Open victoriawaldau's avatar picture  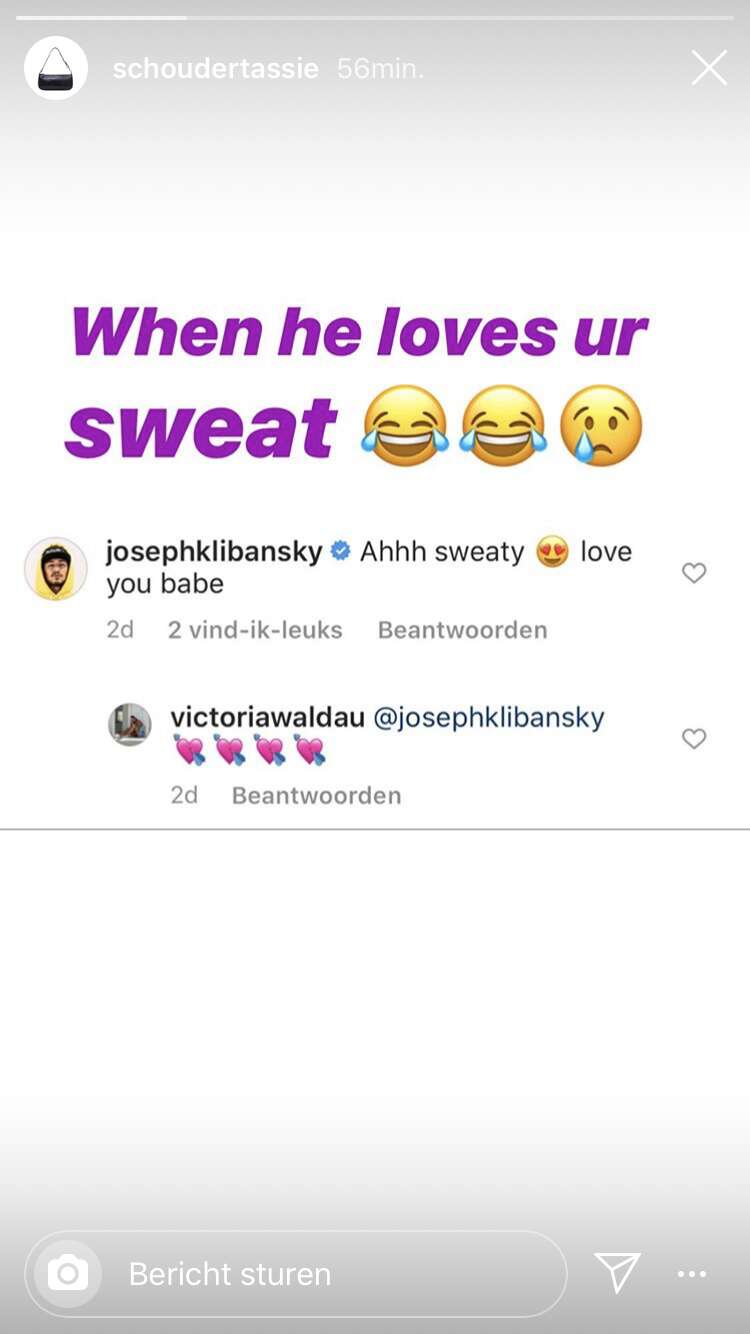point(130,724)
